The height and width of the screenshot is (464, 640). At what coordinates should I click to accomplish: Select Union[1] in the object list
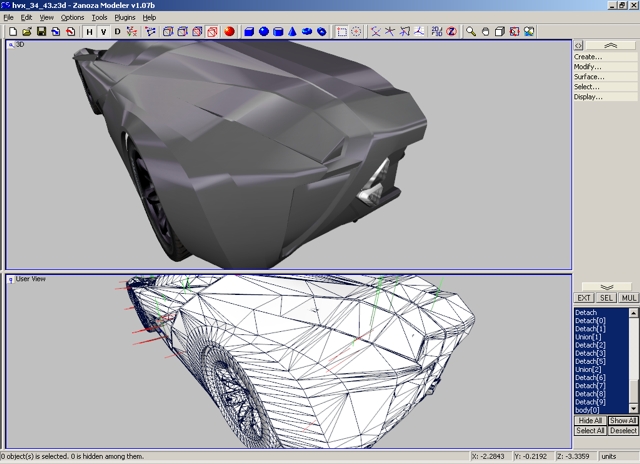590,337
